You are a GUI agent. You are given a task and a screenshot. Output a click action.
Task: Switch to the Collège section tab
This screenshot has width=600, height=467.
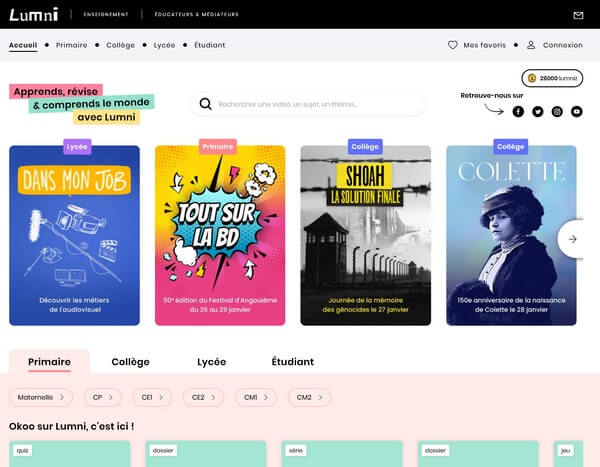pos(130,362)
